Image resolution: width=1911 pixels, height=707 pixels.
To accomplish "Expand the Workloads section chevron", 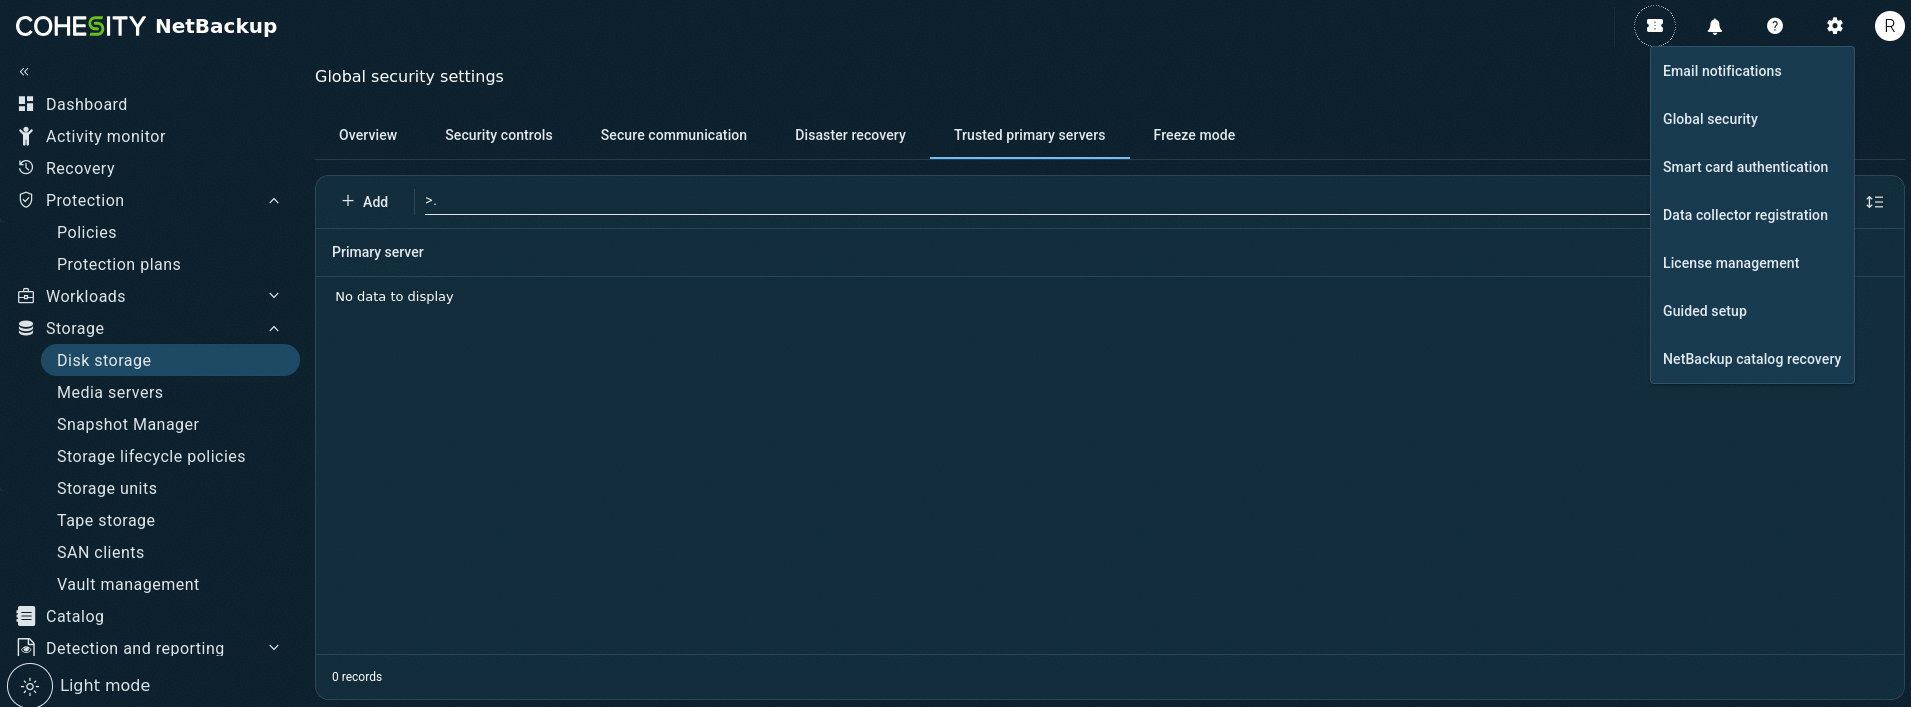I will click(x=274, y=296).
